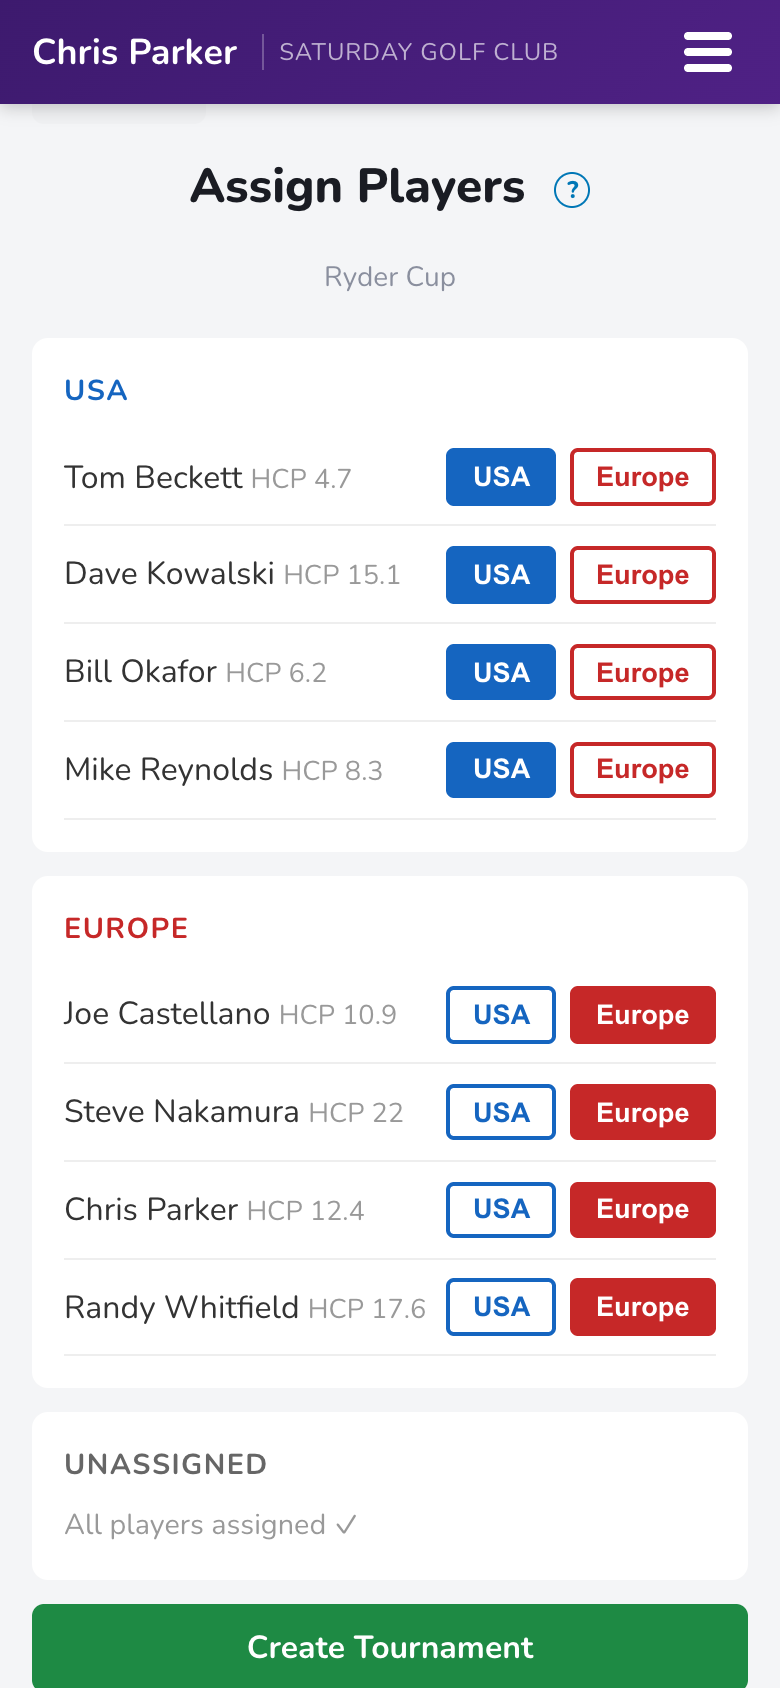Click the Create Tournament button

click(x=390, y=1646)
